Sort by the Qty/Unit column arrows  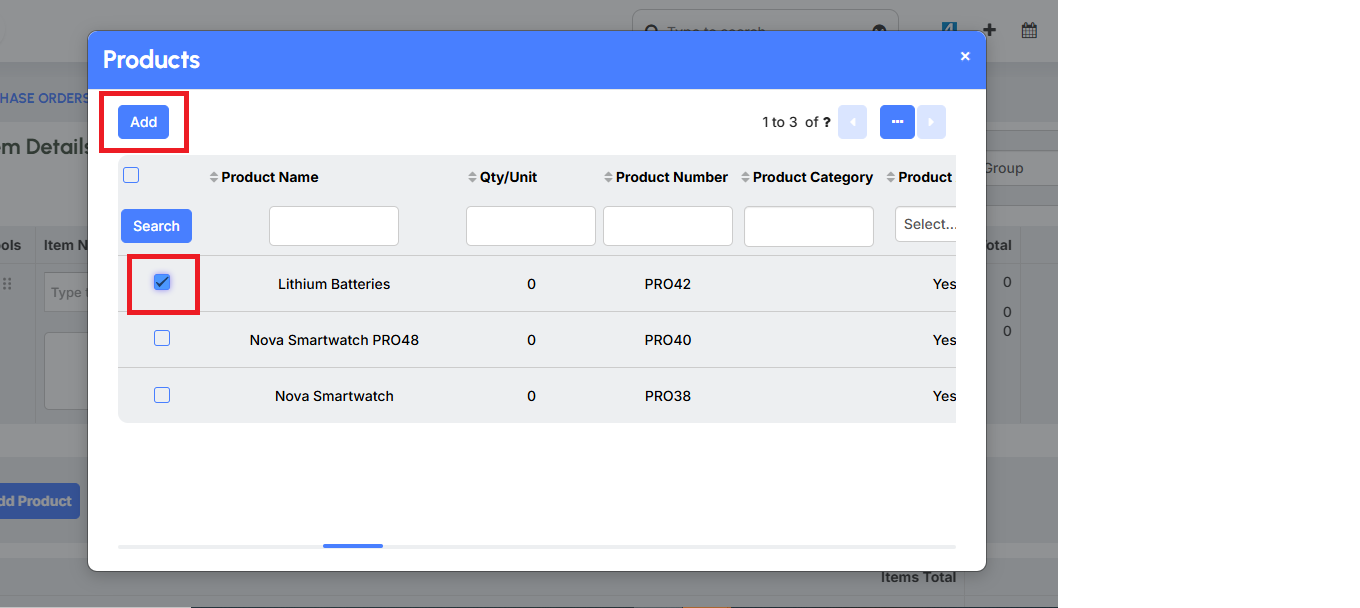(470, 176)
